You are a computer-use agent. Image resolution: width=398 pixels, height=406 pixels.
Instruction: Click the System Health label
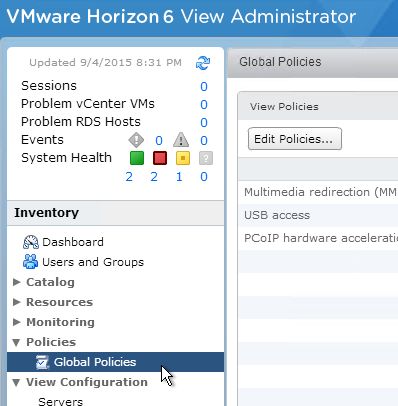pyautogui.click(x=66, y=158)
